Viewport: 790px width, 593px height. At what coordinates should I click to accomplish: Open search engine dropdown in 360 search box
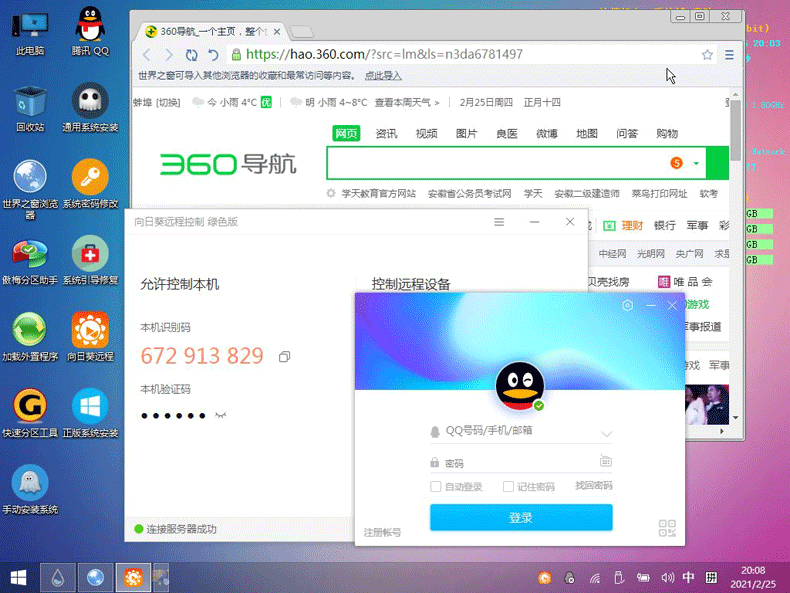pyautogui.click(x=696, y=163)
